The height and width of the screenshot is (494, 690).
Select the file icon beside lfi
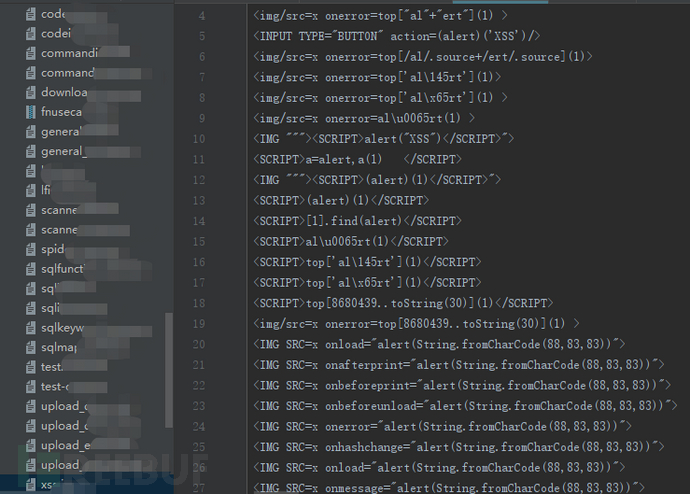(30, 190)
